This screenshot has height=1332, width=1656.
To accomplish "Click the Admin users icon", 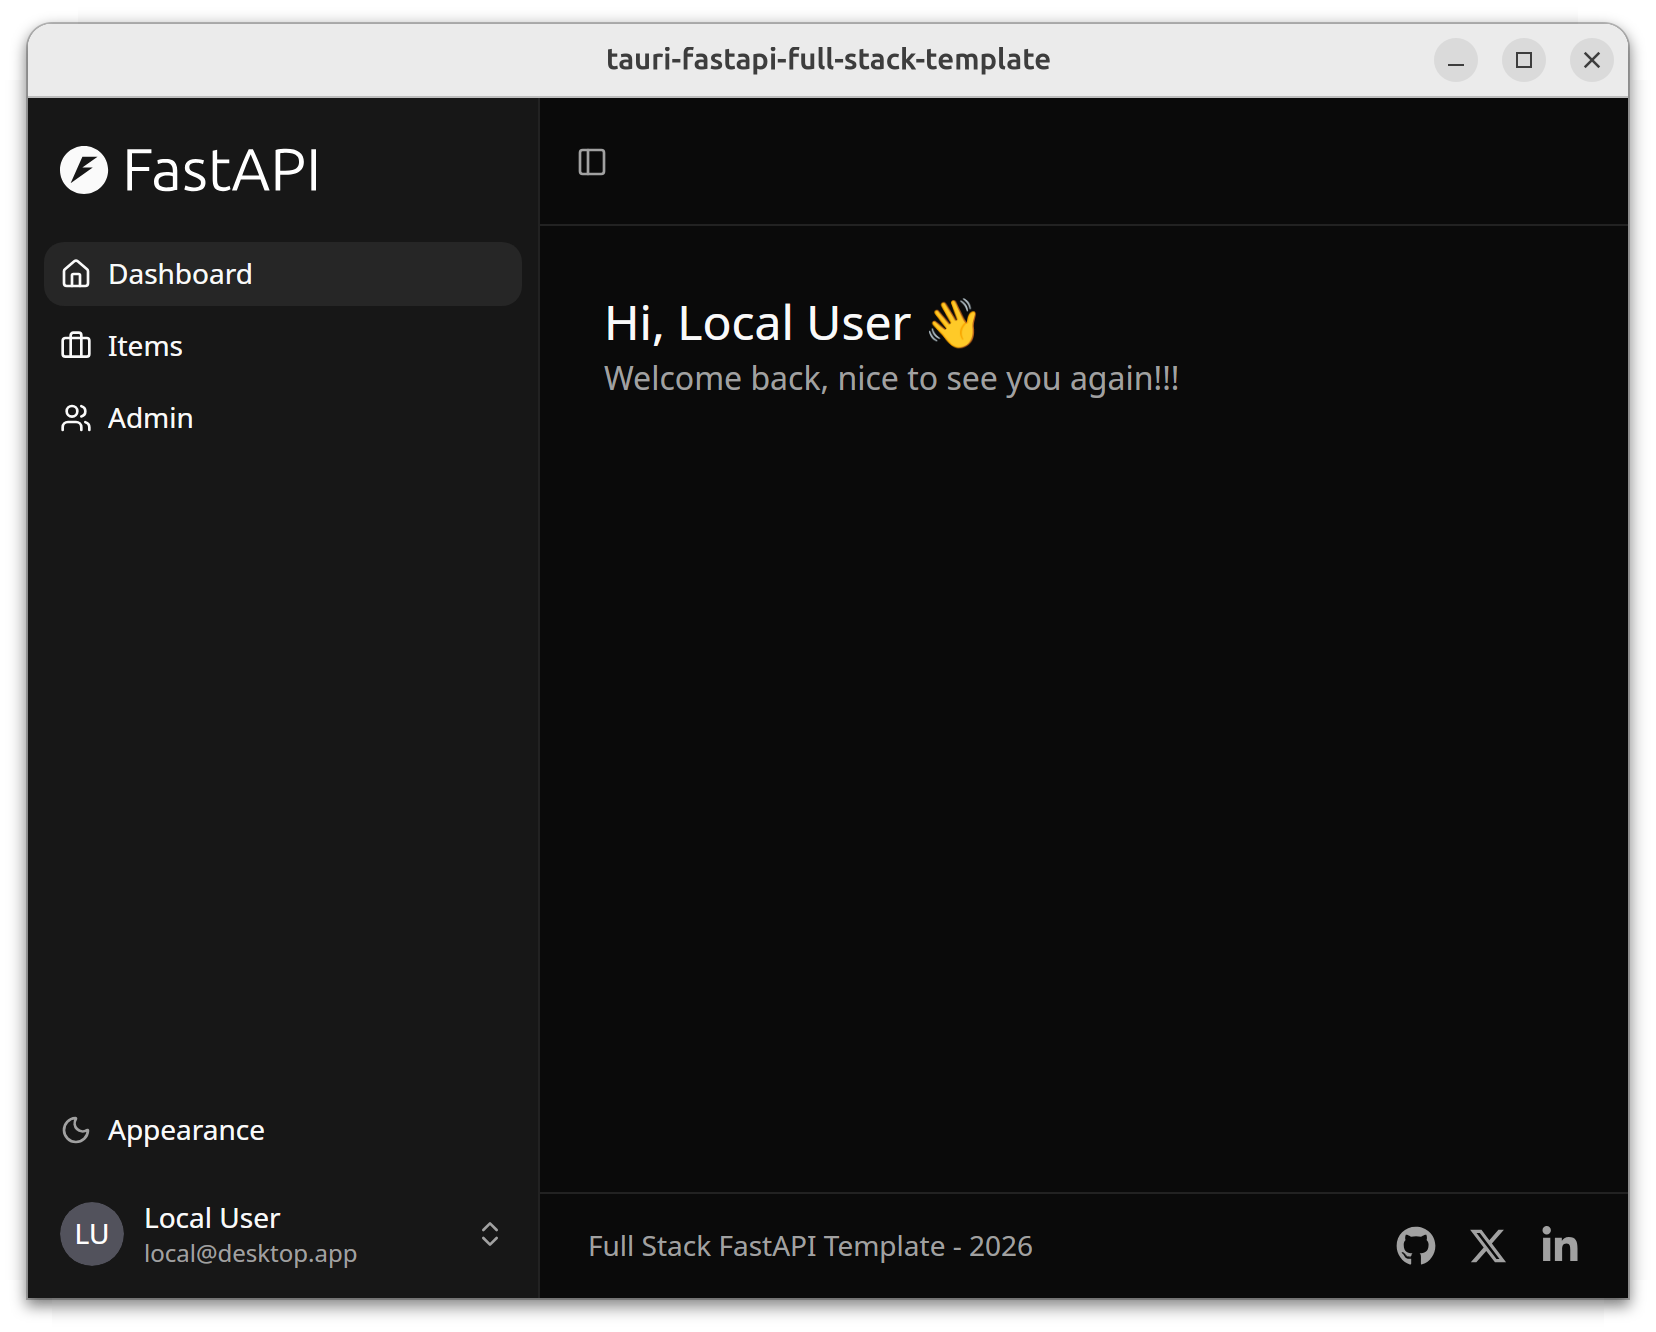I will (x=76, y=418).
